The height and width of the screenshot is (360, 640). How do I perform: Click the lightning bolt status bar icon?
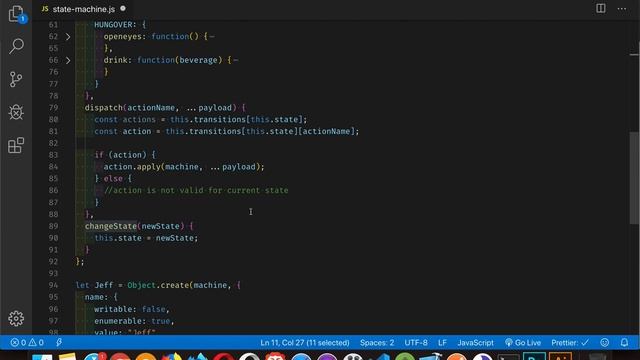[x=59, y=342]
